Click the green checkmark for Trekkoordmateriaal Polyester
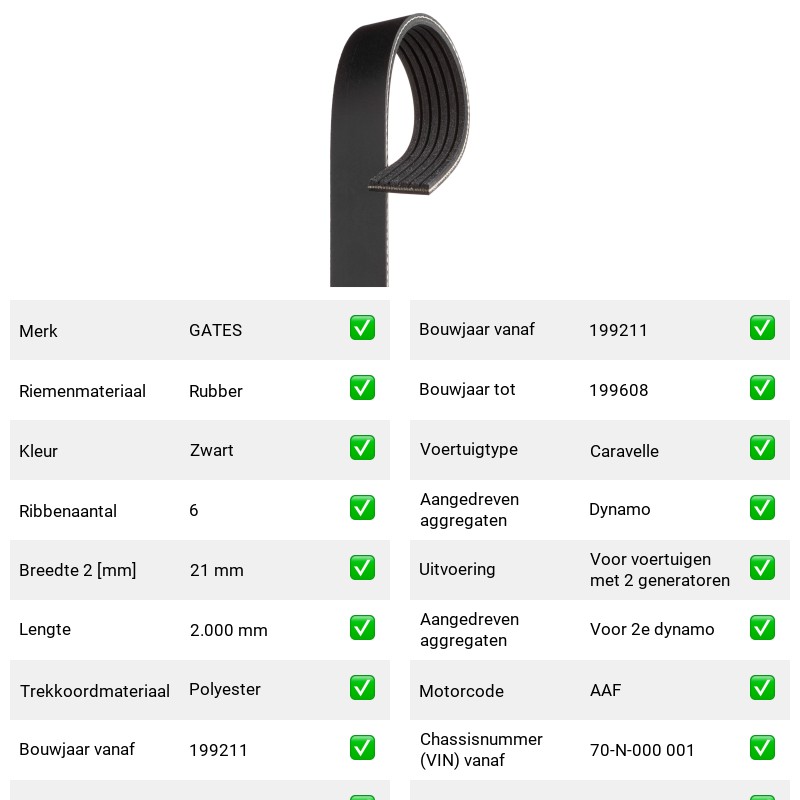Viewport: 800px width, 800px height. [x=362, y=688]
